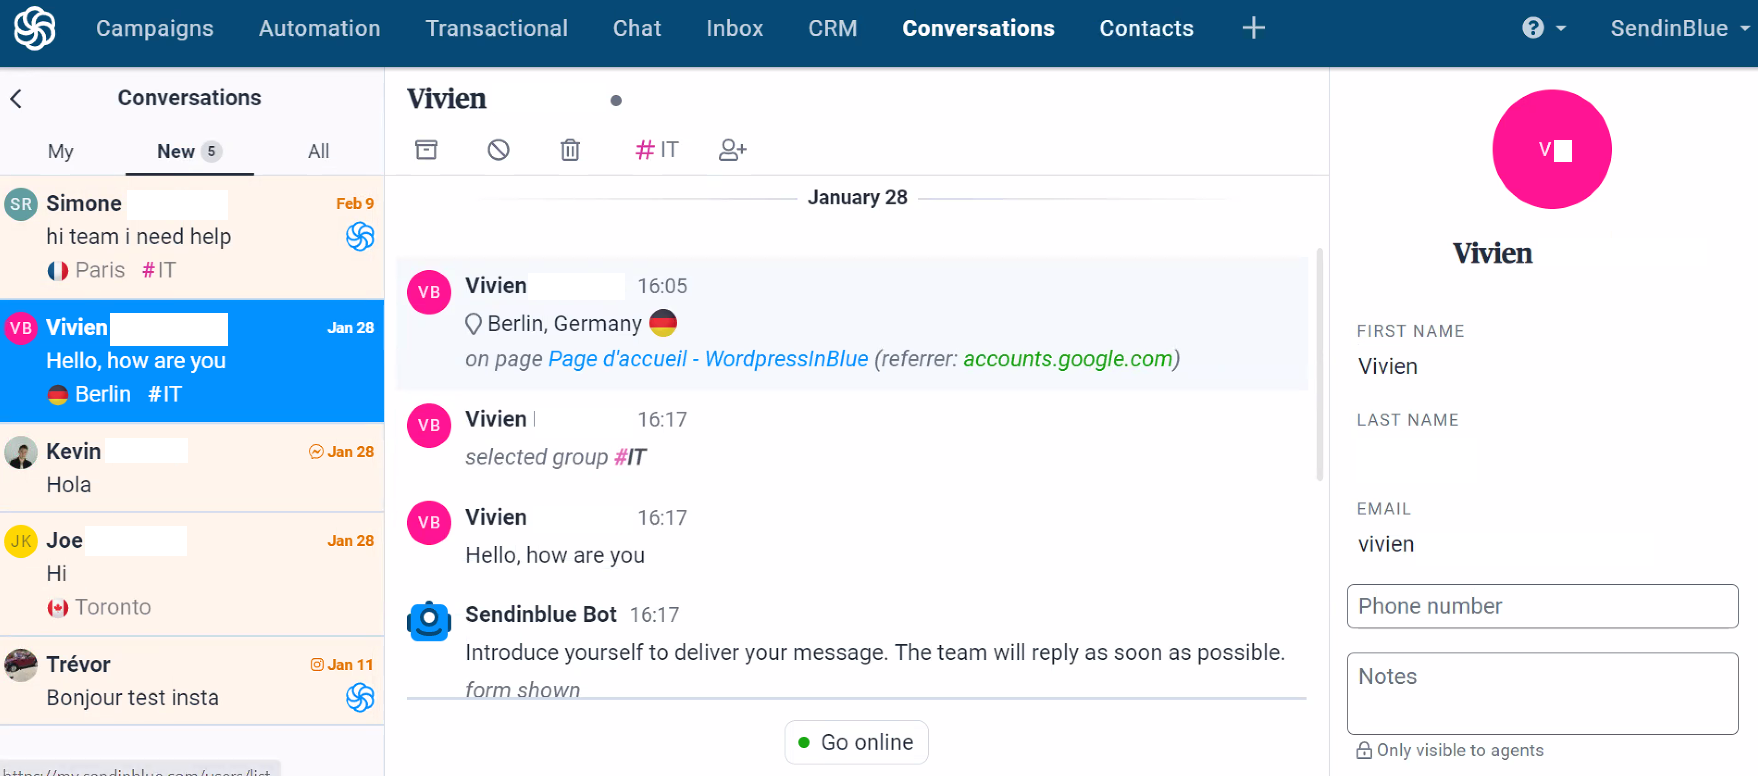Click Vivien's pink avatar circle

[x=1551, y=150]
